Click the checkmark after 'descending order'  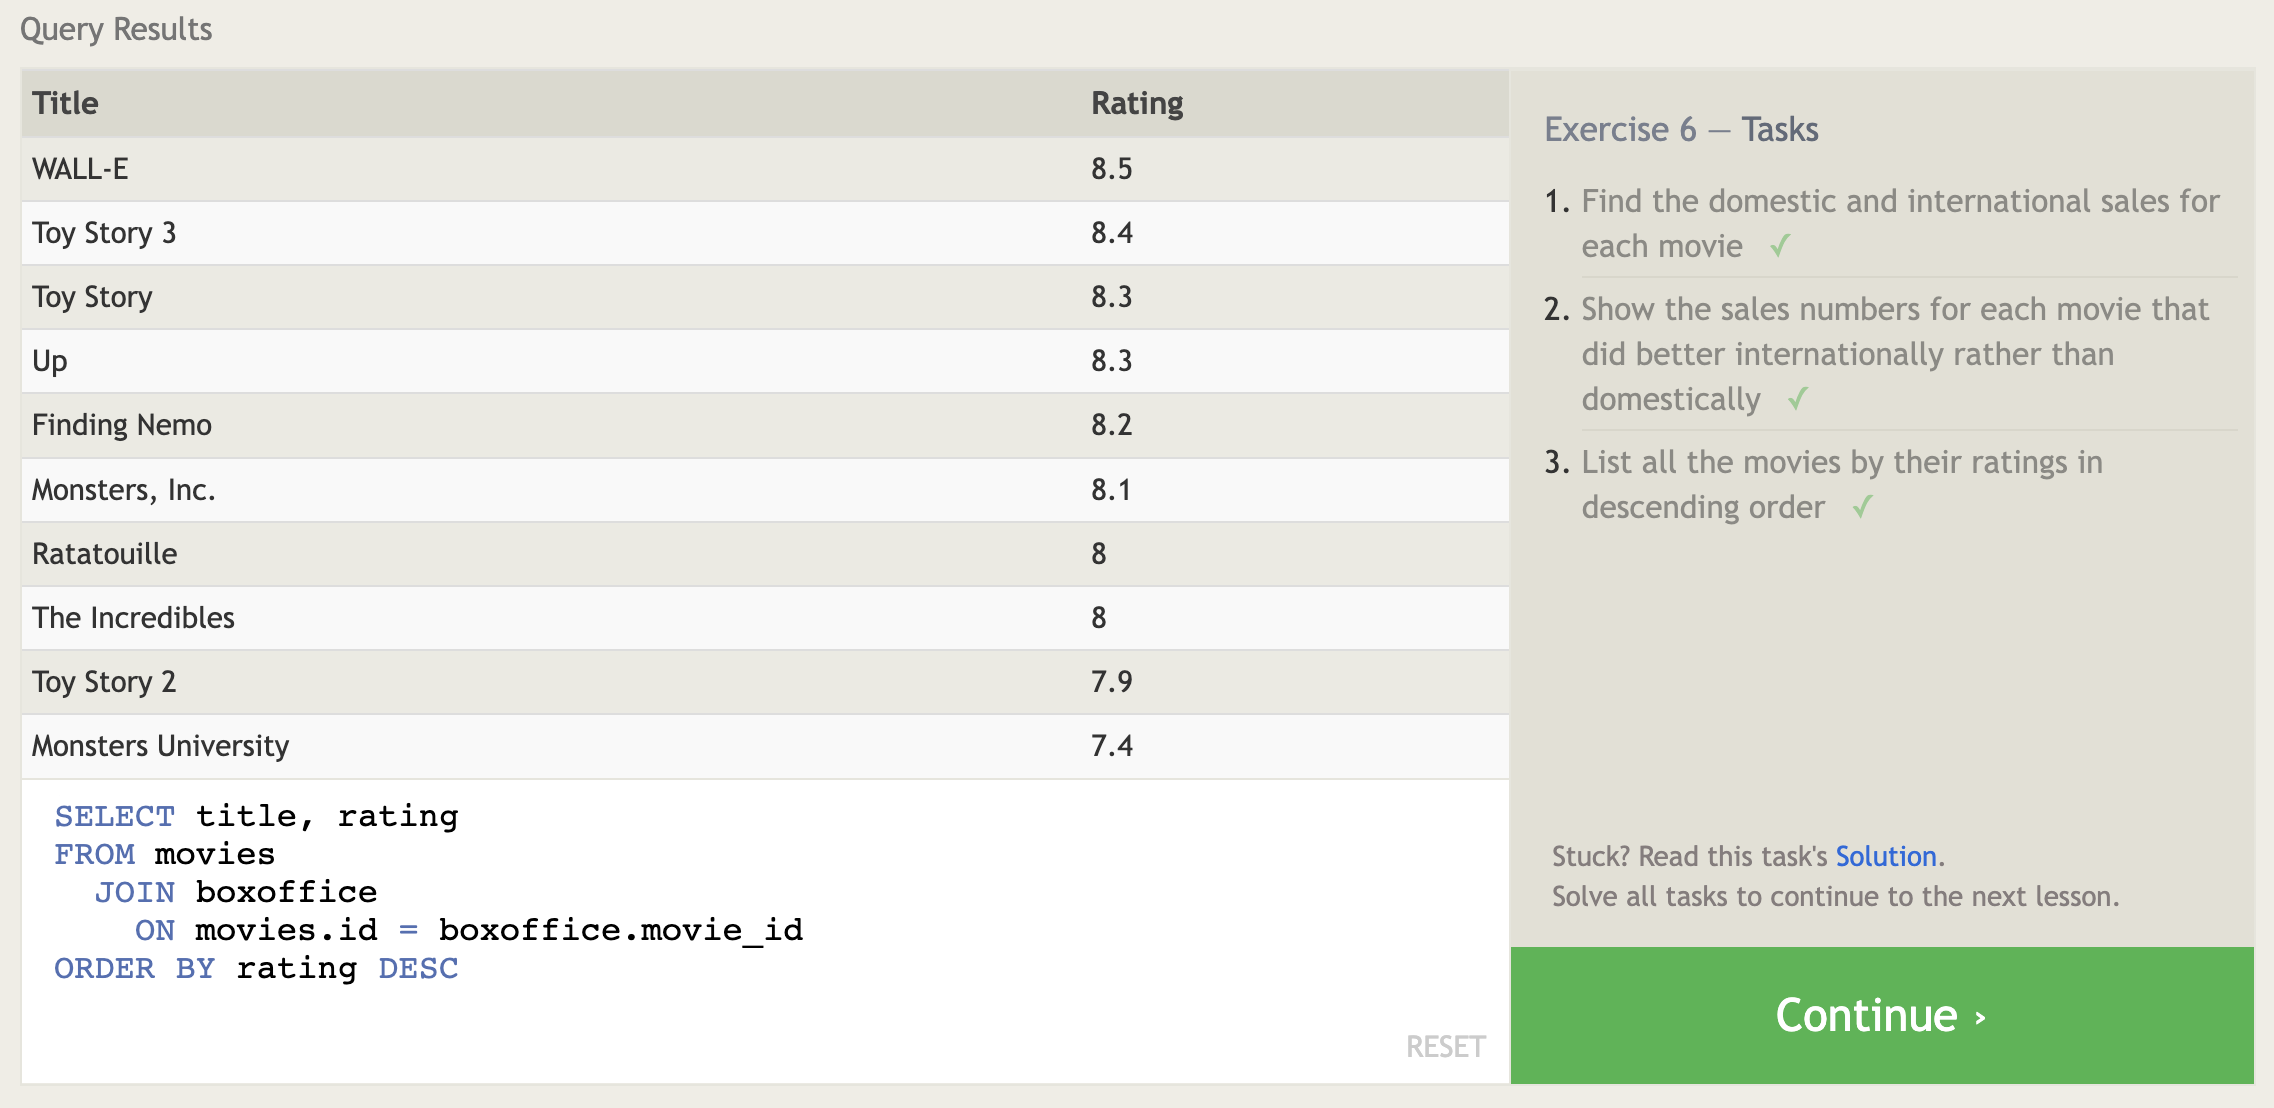[1861, 507]
